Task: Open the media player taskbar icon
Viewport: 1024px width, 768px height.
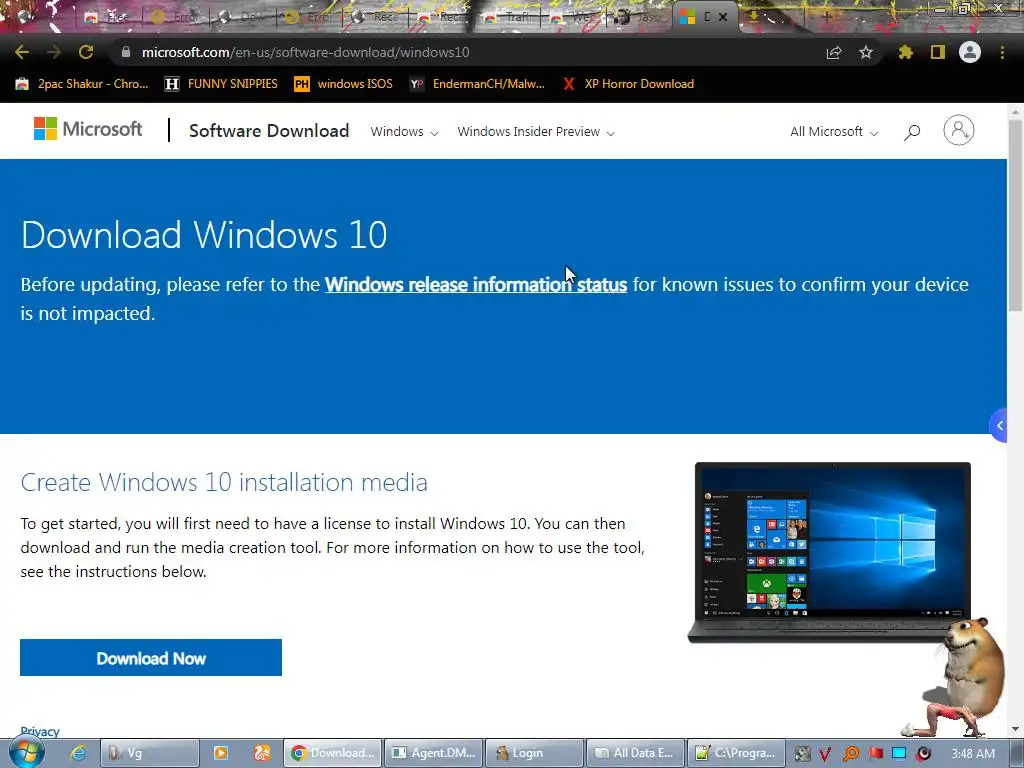Action: tap(221, 753)
